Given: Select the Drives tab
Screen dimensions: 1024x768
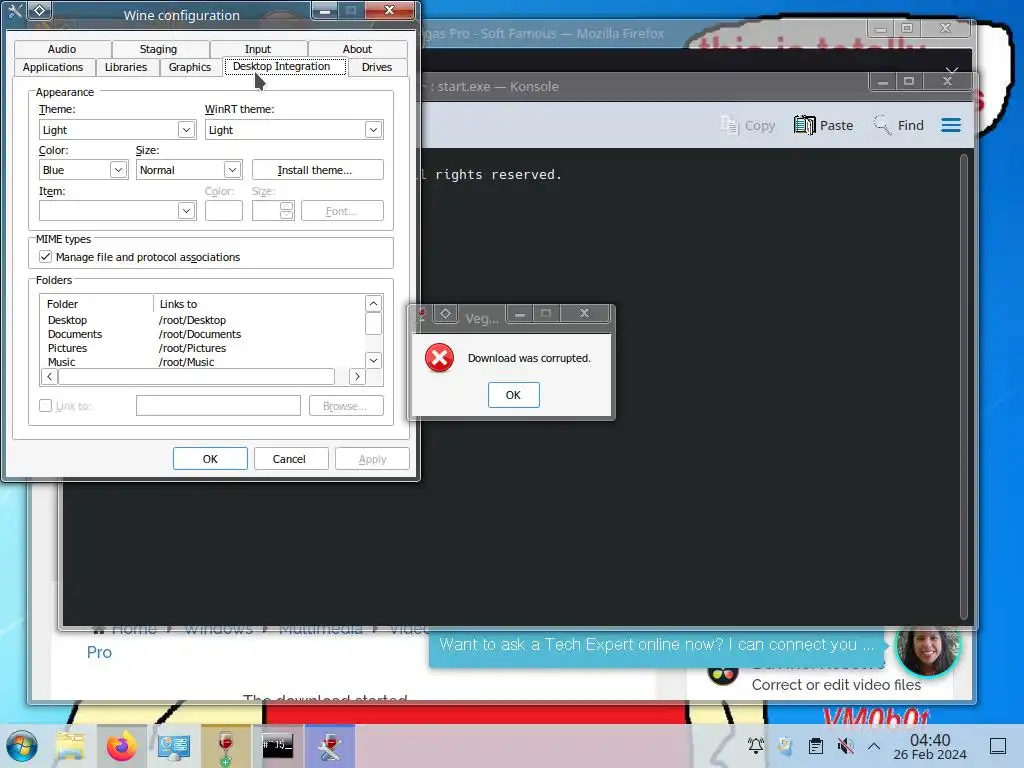Looking at the screenshot, I should (377, 67).
